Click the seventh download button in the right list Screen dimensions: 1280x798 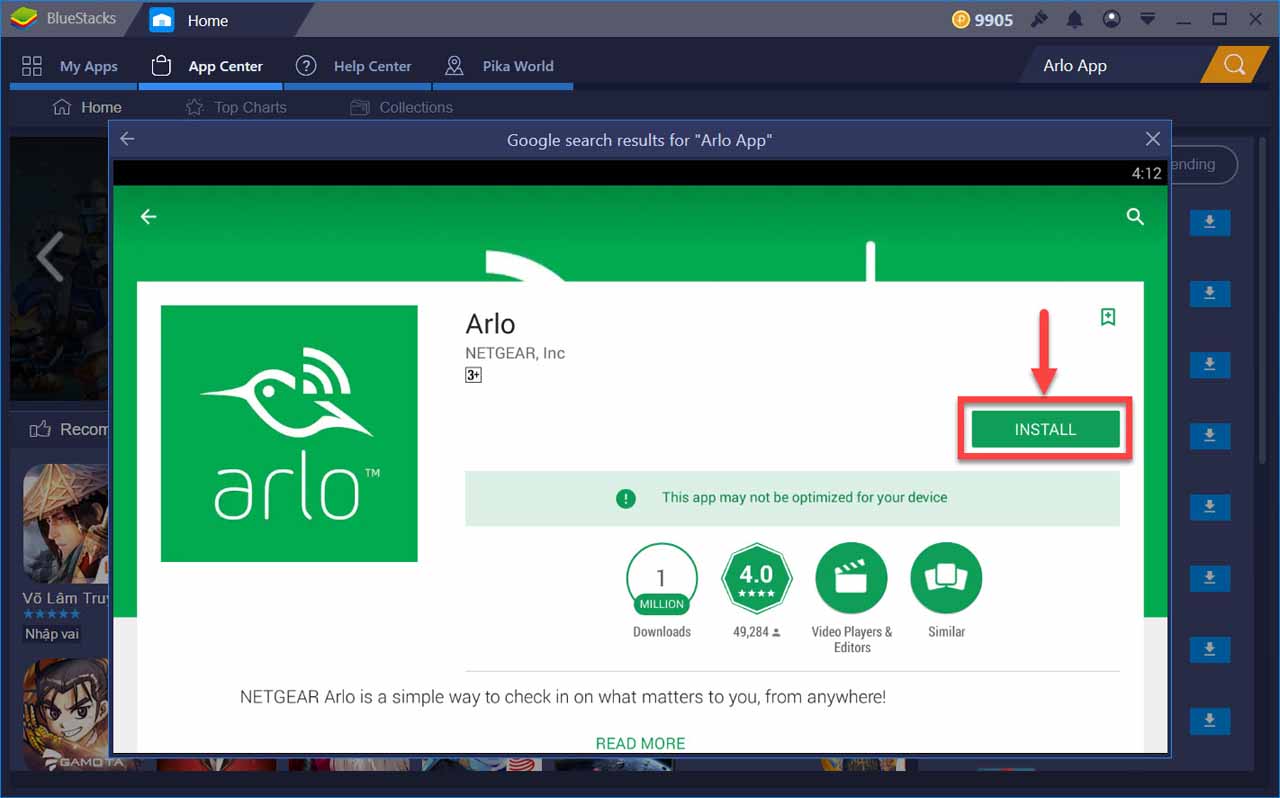[1209, 649]
